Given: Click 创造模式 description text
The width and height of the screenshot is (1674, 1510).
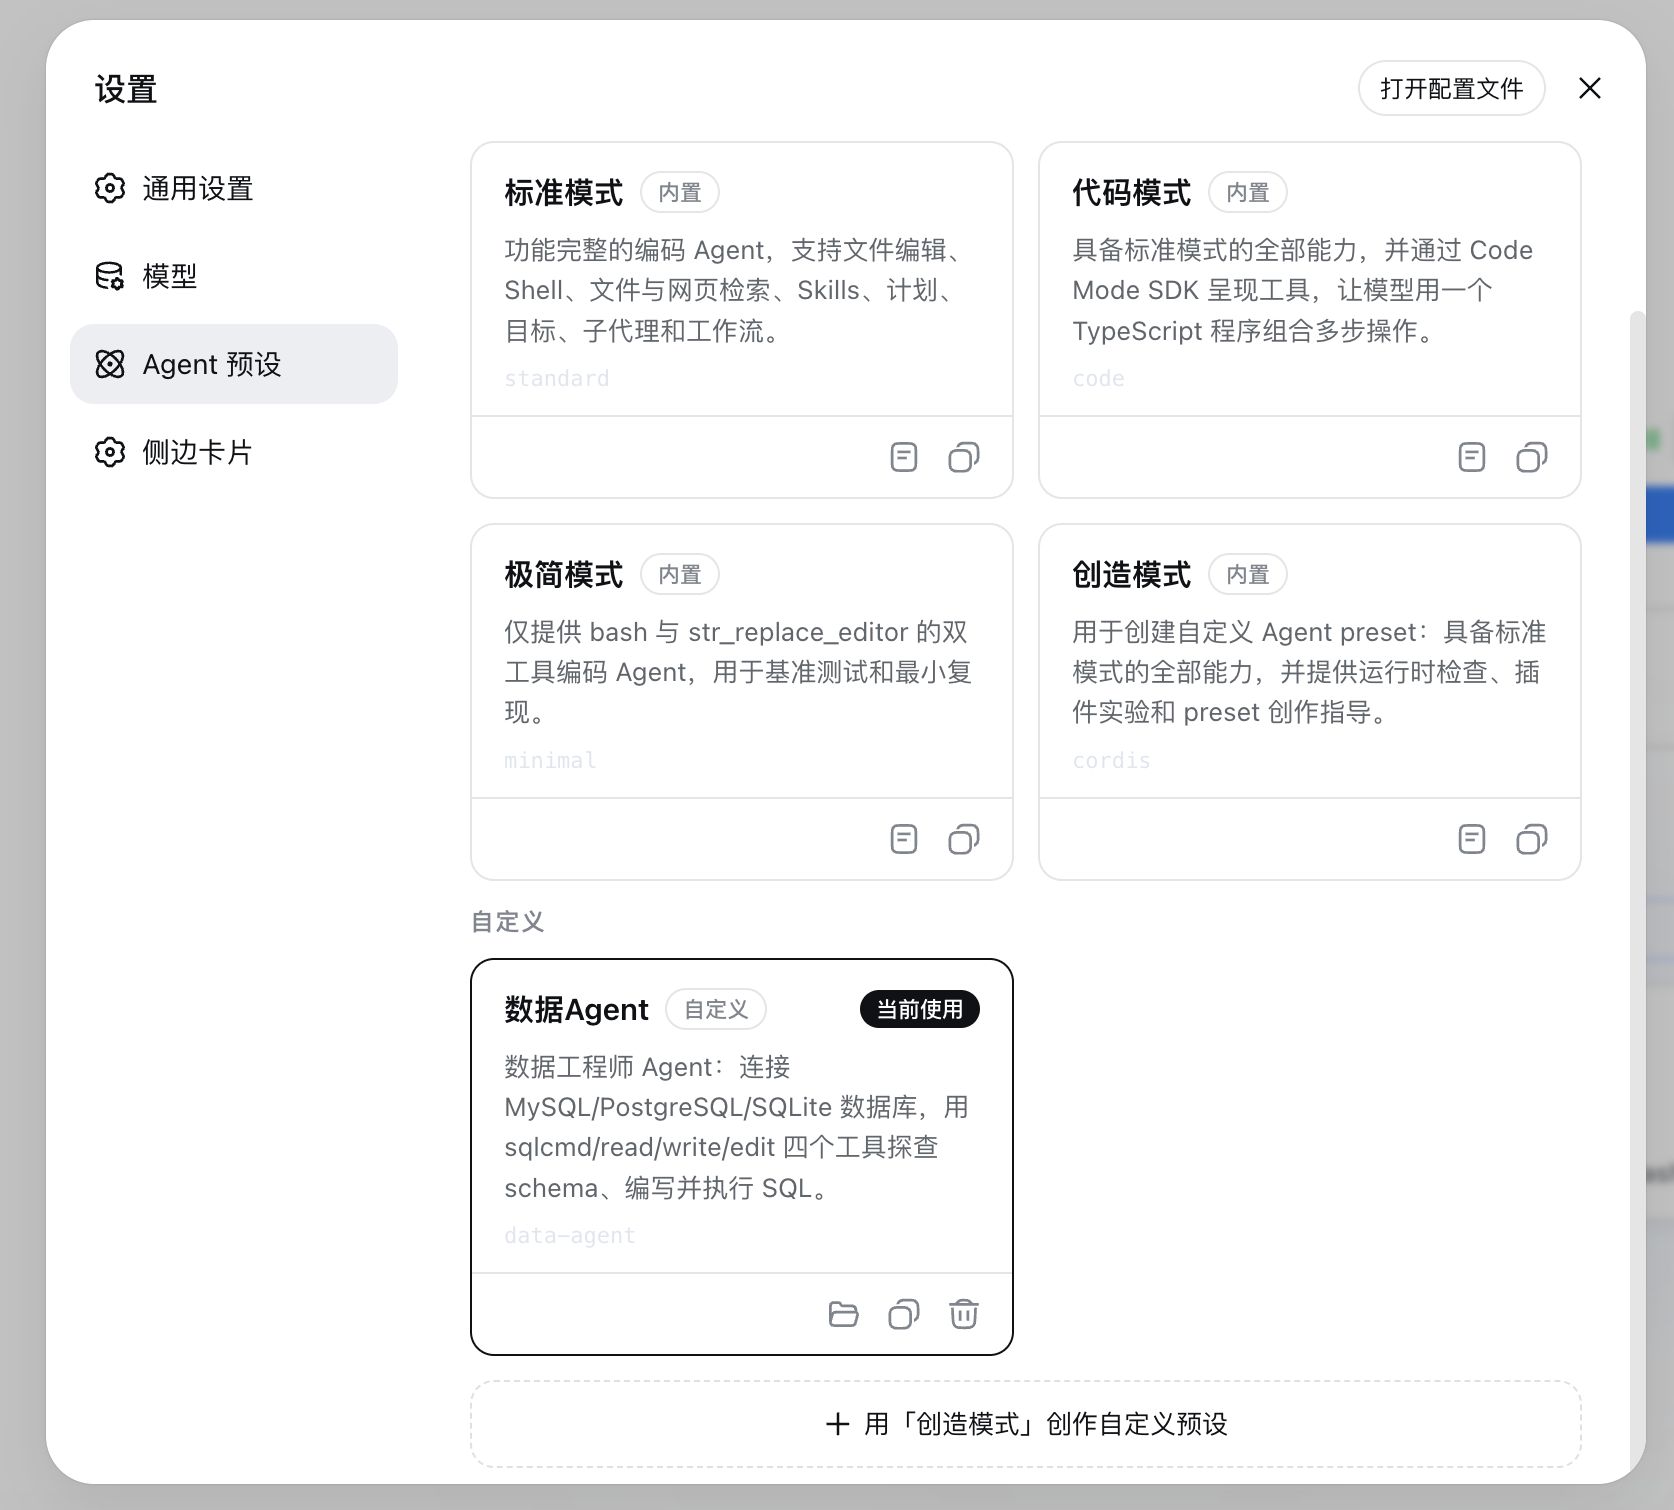Looking at the screenshot, I should tap(1309, 672).
